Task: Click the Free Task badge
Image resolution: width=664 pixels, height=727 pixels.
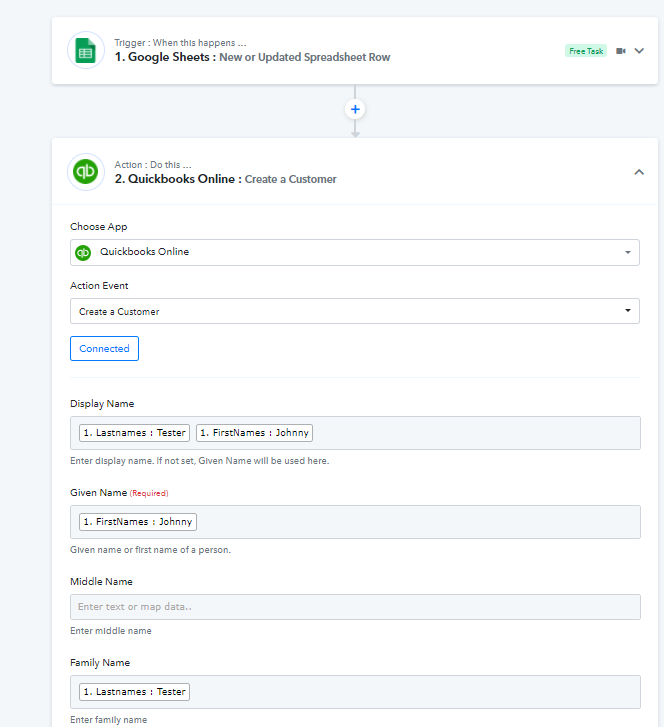Action: [586, 51]
